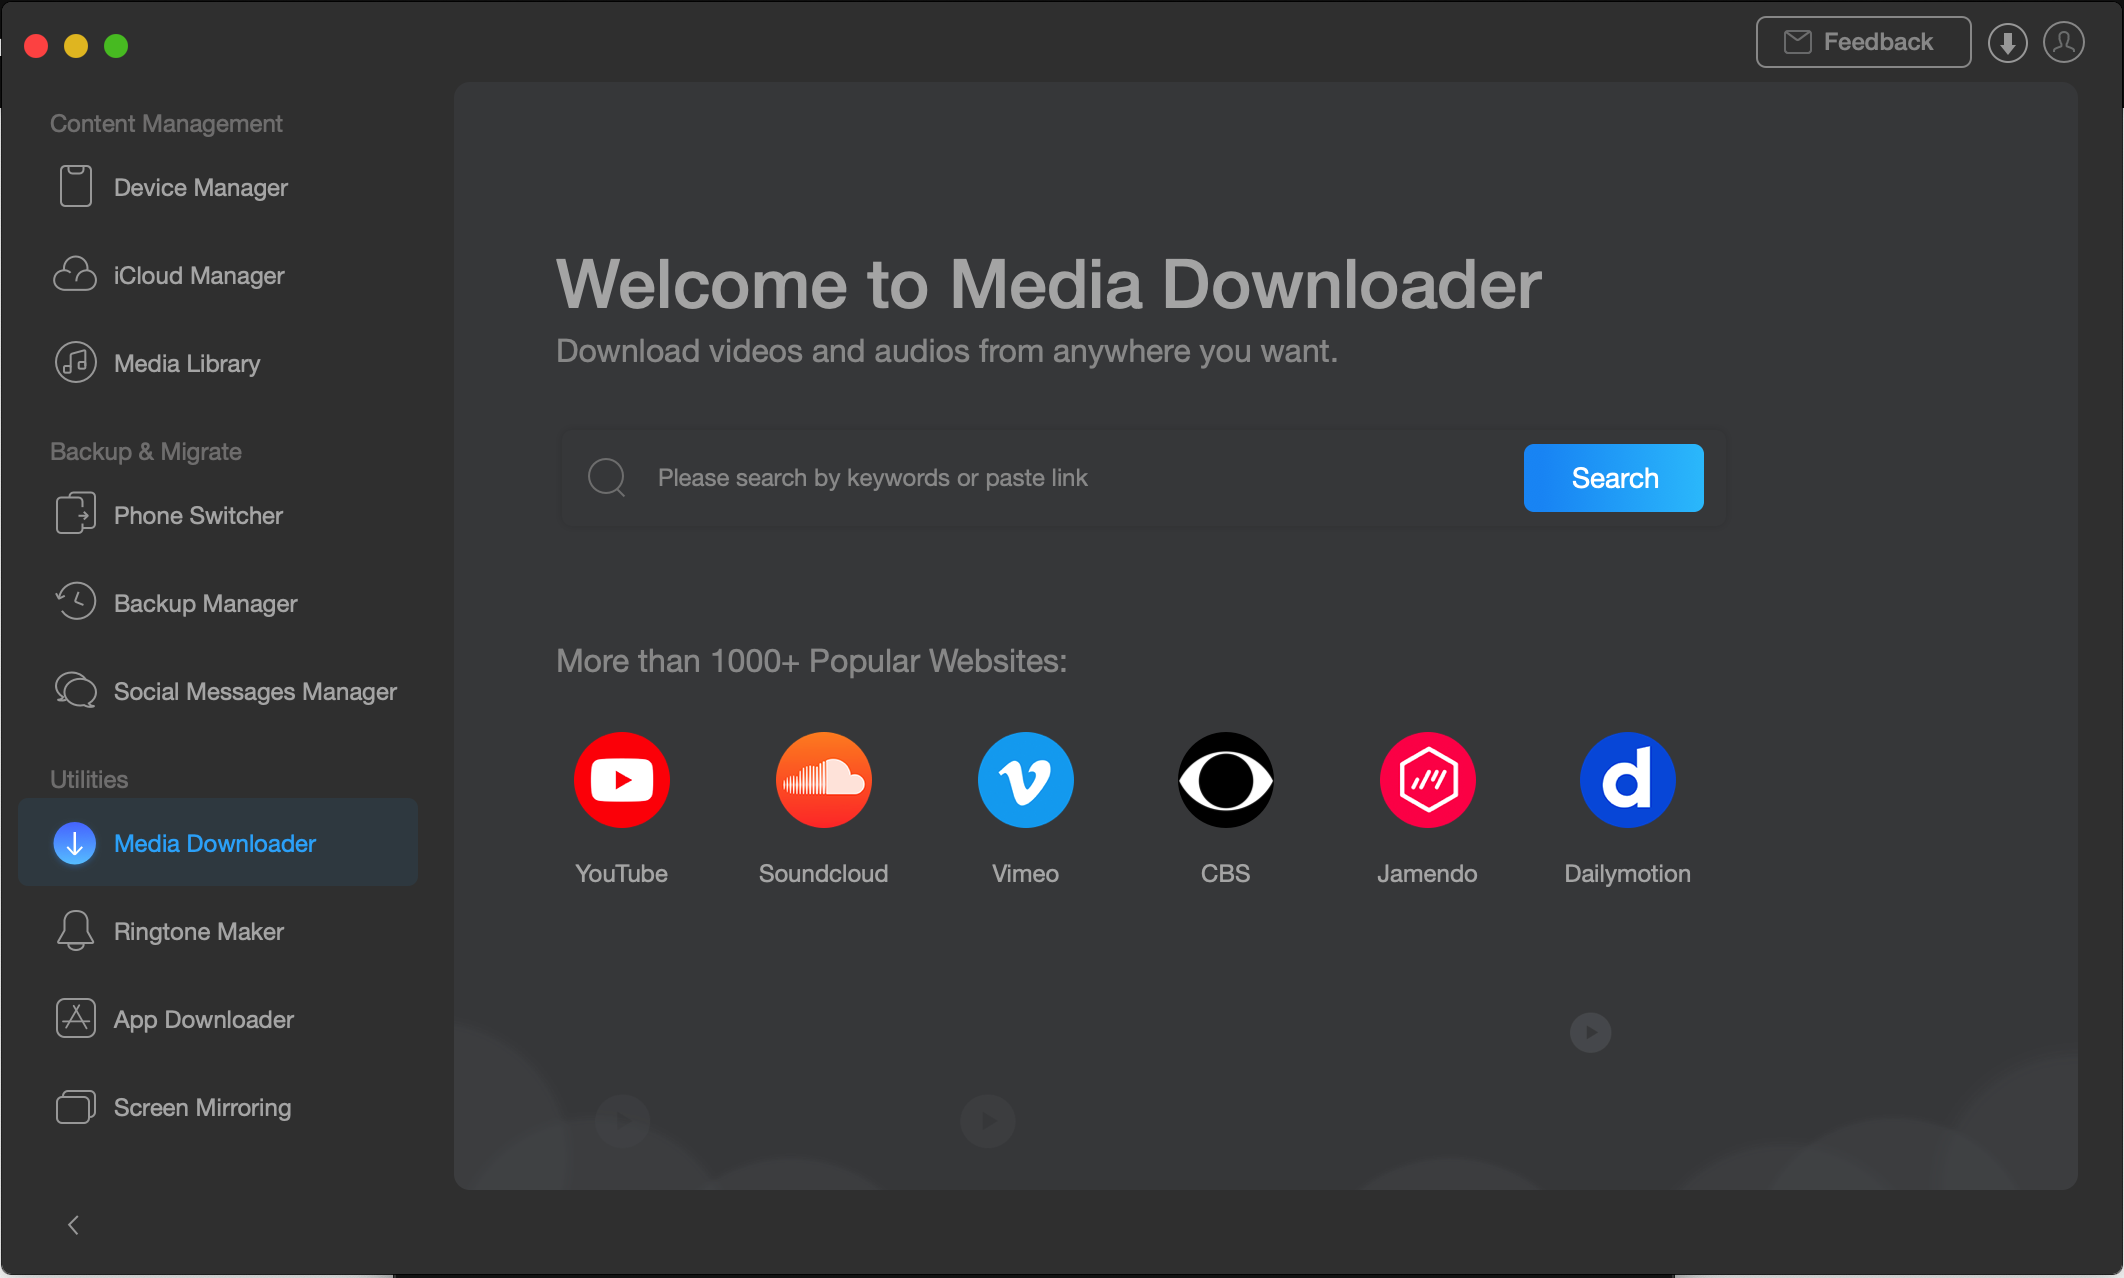Scroll right through platform icons carousel
Screen dimensions: 2124x1278
click(1590, 1032)
